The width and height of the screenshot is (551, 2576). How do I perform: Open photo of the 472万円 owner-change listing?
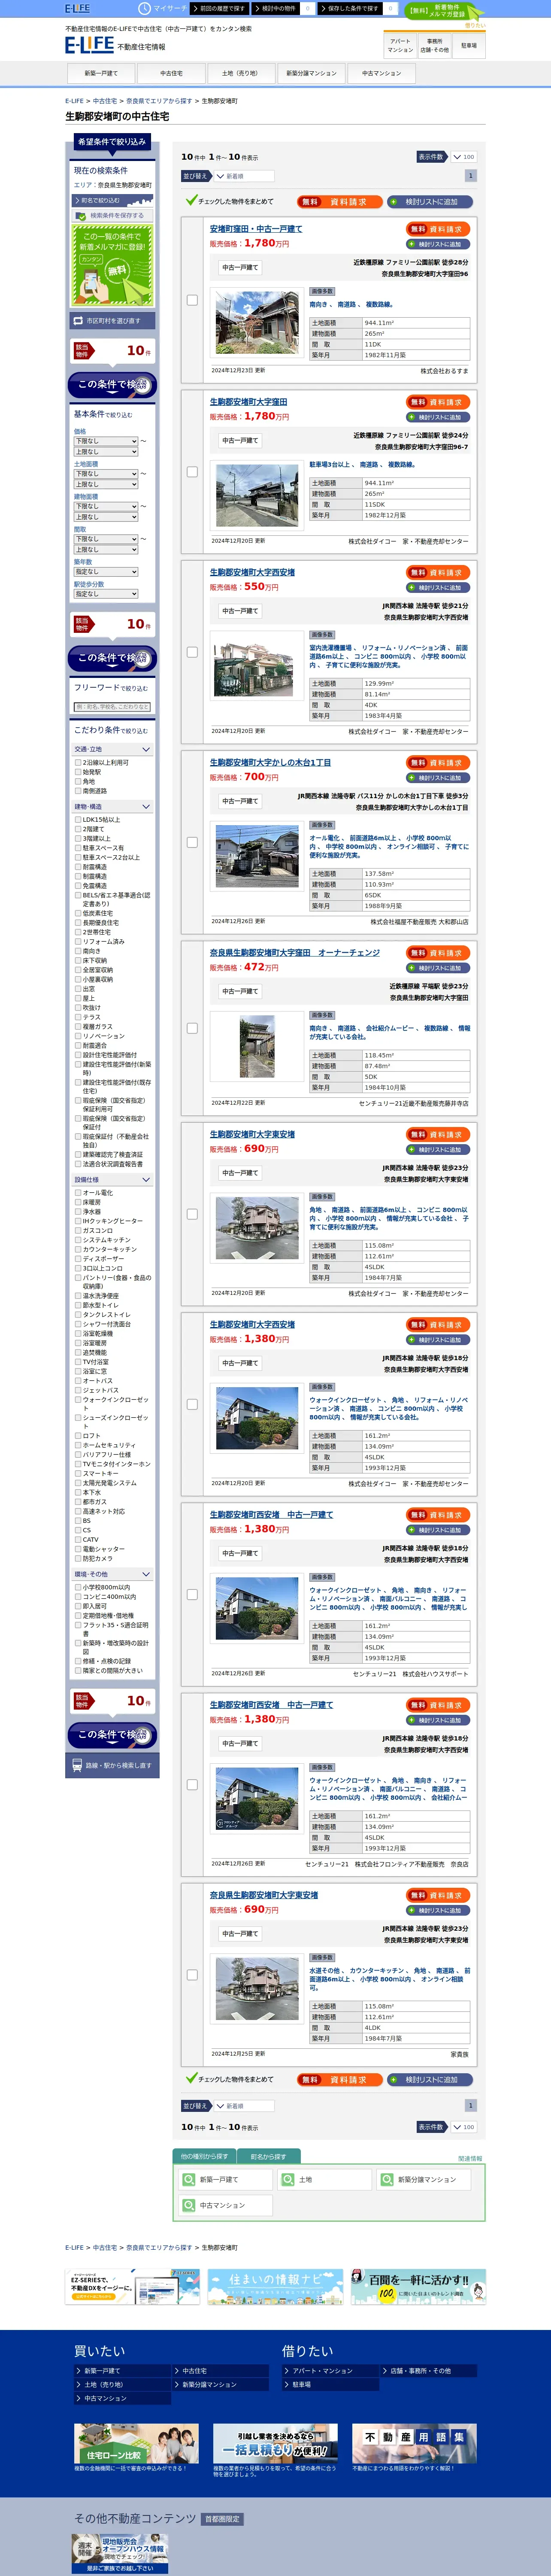click(257, 1047)
